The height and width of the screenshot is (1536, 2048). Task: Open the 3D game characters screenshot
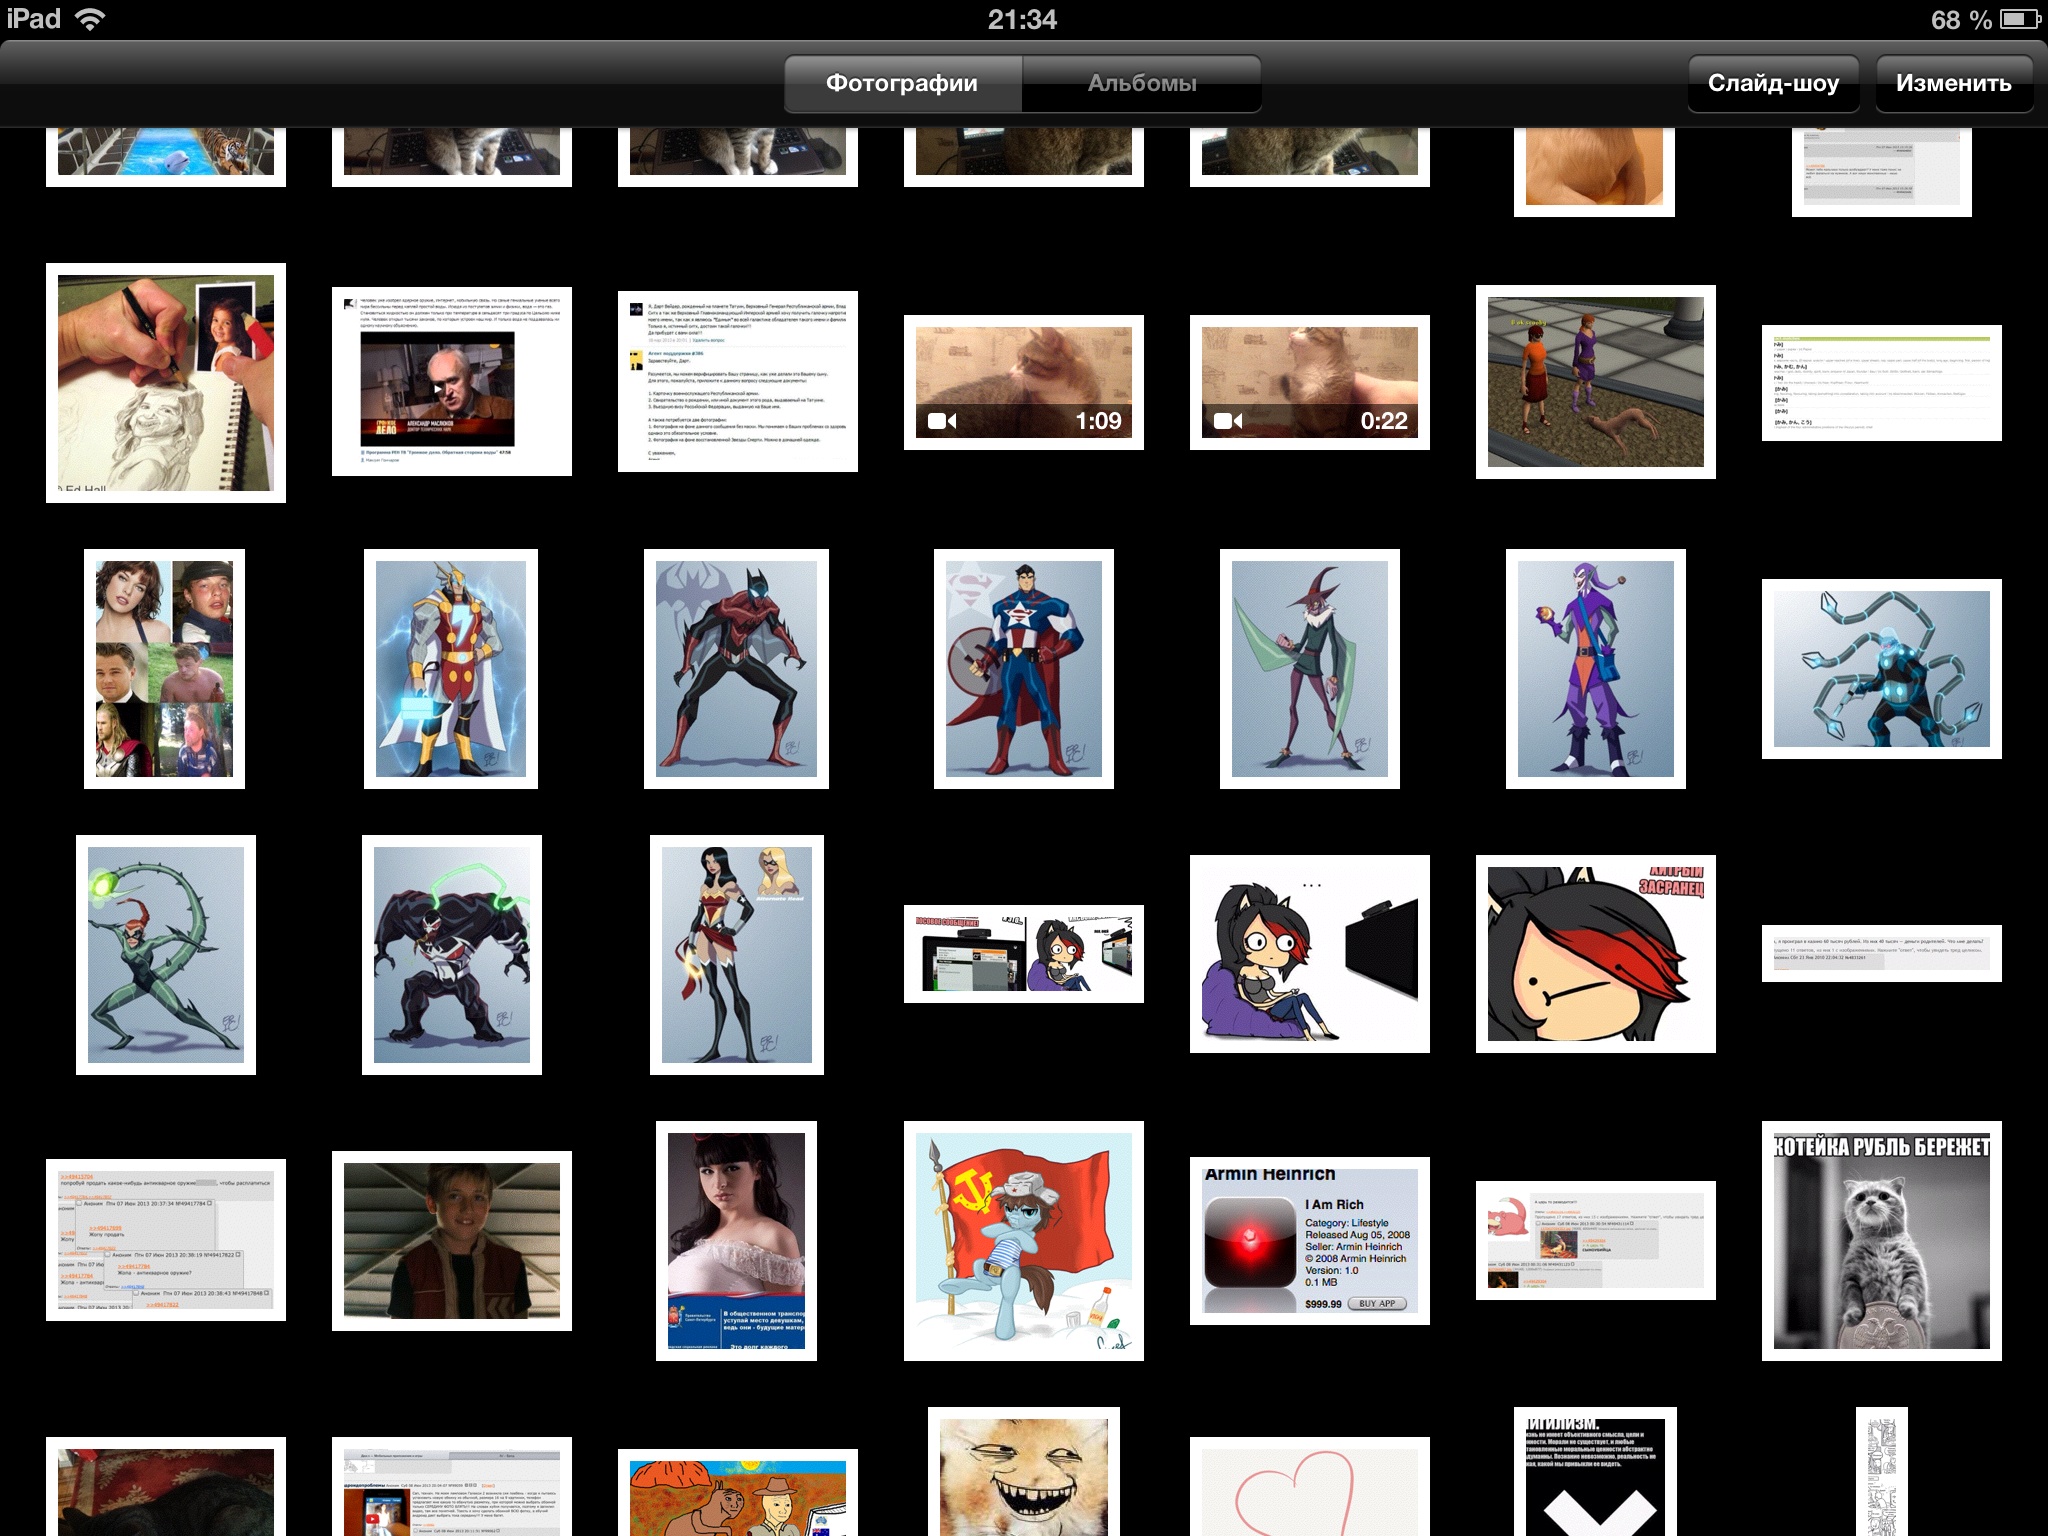point(1596,382)
